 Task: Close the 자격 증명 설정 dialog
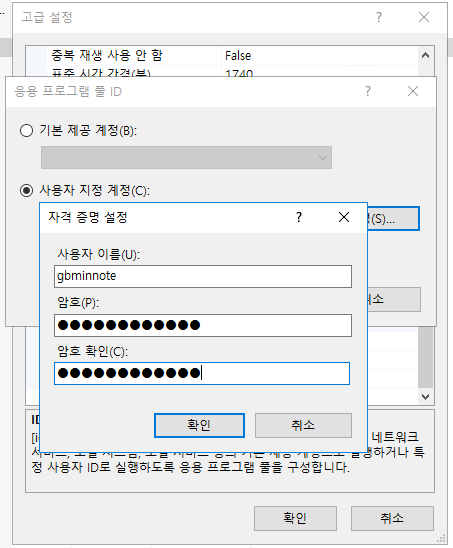pyautogui.click(x=344, y=217)
